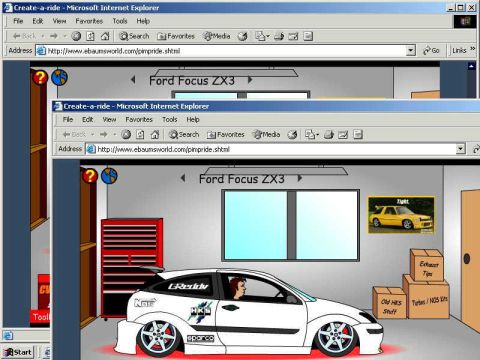Open Media in the front window toolbar
The width and height of the screenshot is (480, 360).
266,134
